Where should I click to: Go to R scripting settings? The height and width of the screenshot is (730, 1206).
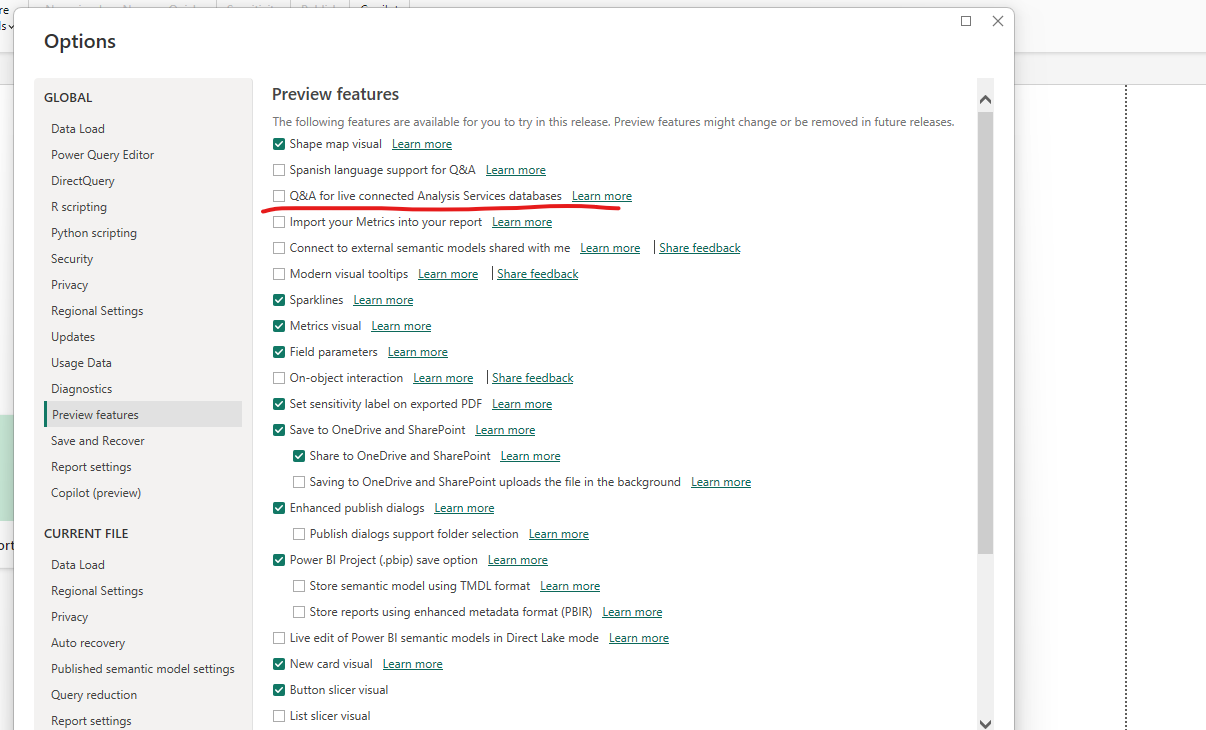point(143,207)
